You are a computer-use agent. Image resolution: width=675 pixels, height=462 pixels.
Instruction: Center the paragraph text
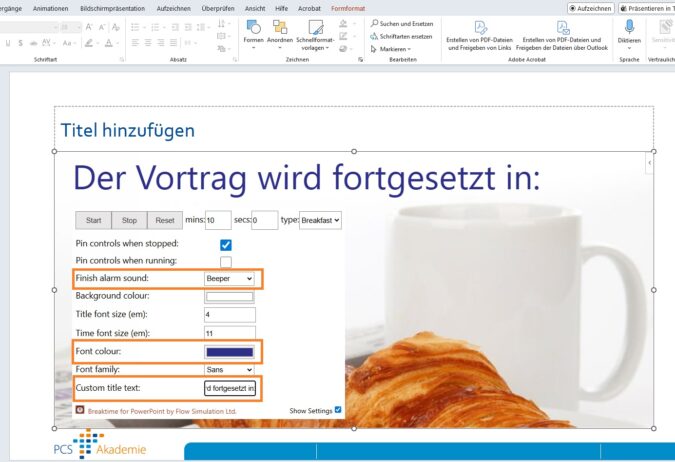point(148,43)
